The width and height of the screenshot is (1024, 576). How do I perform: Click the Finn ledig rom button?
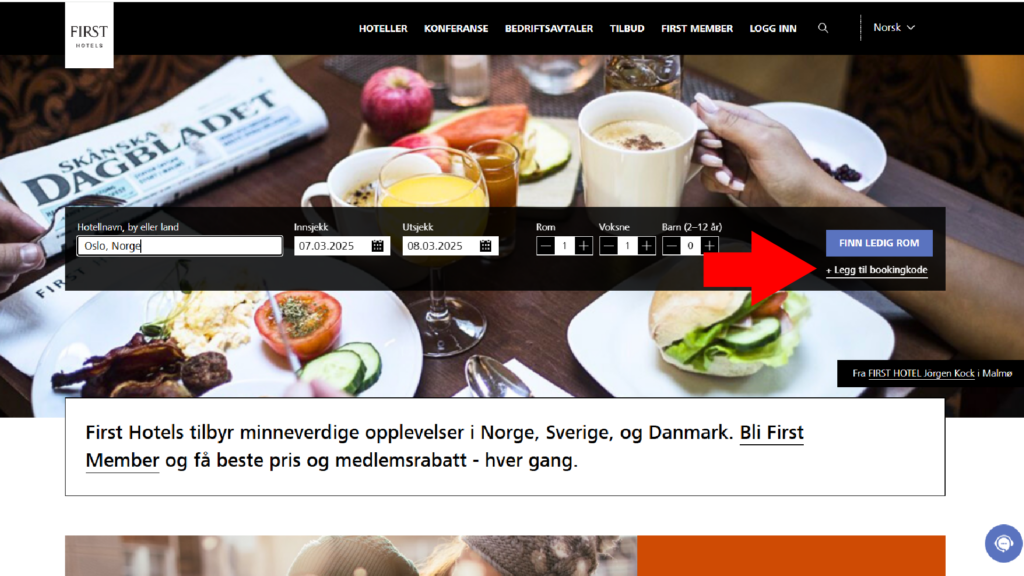[879, 243]
